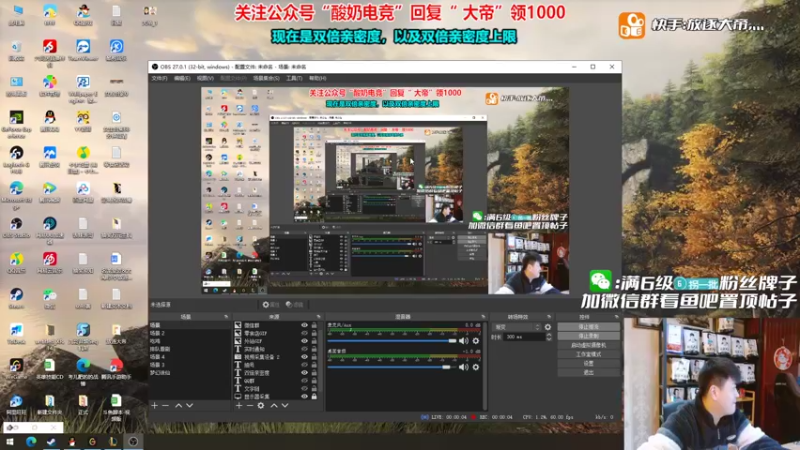Click the Windows Start button
The image size is (800, 450).
tap(10, 442)
